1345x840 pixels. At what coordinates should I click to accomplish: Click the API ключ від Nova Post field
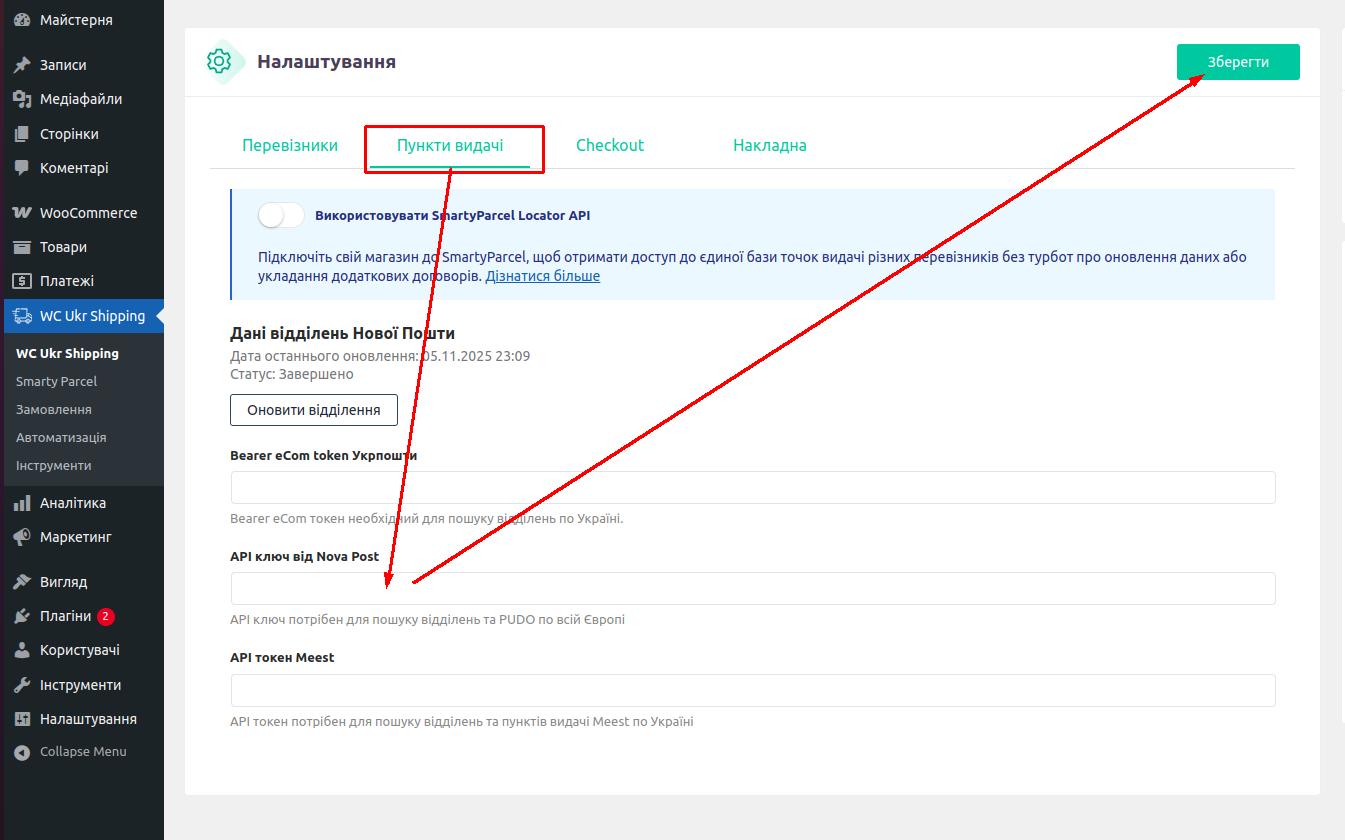coord(753,589)
